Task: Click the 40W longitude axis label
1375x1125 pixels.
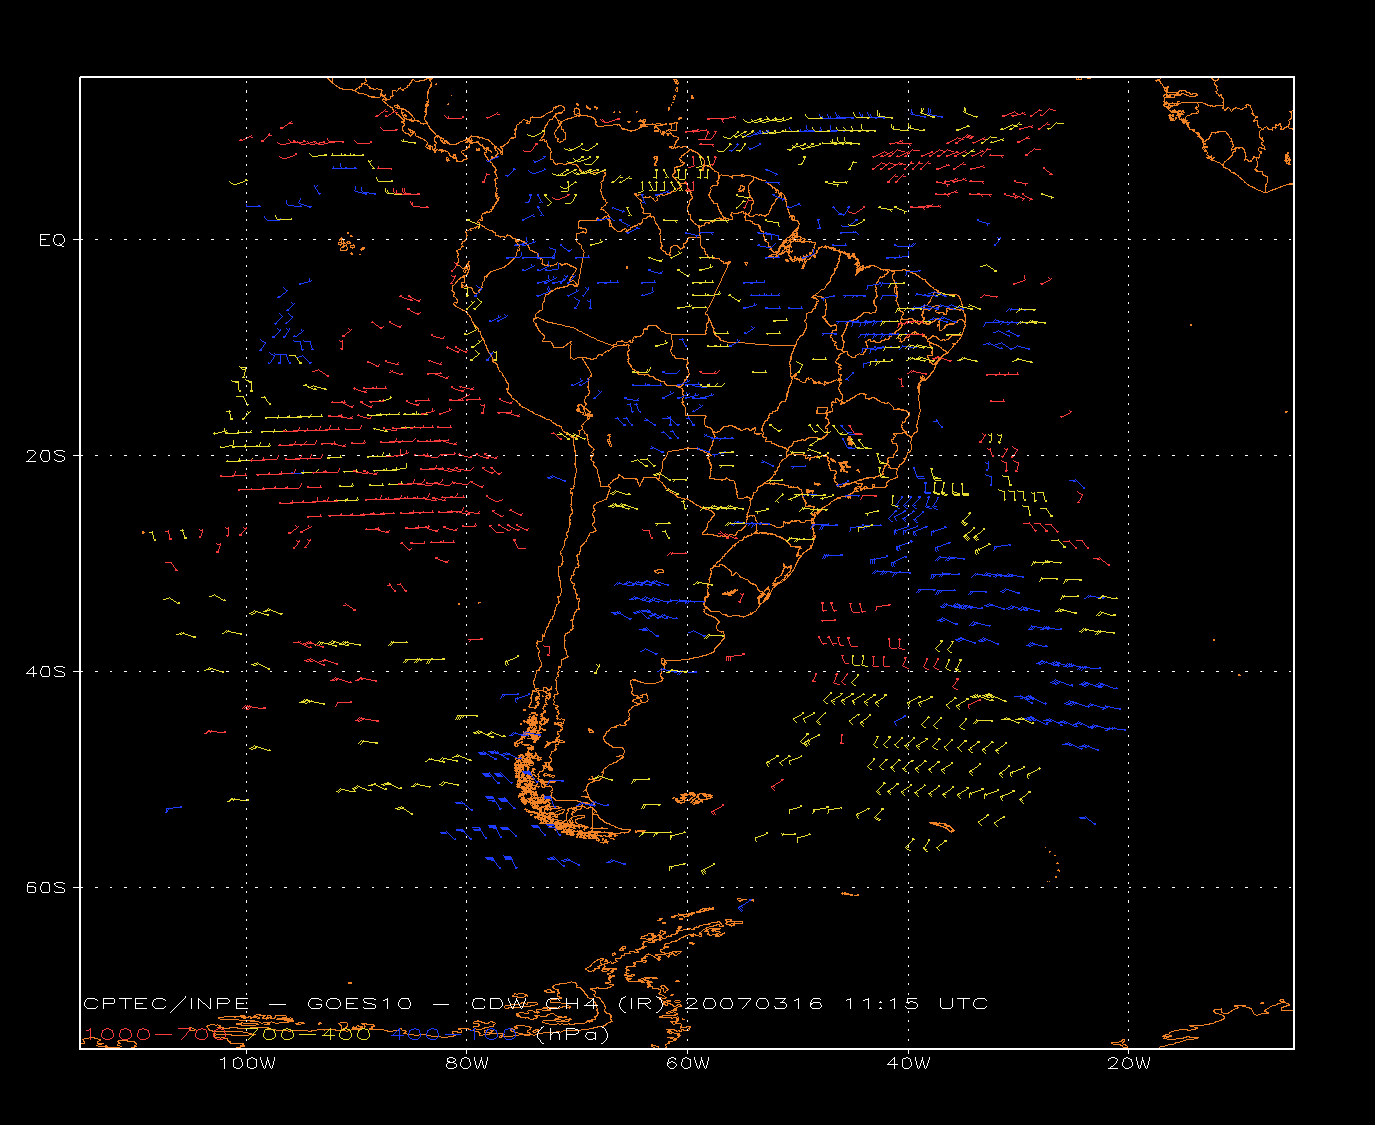Action: 908,1063
